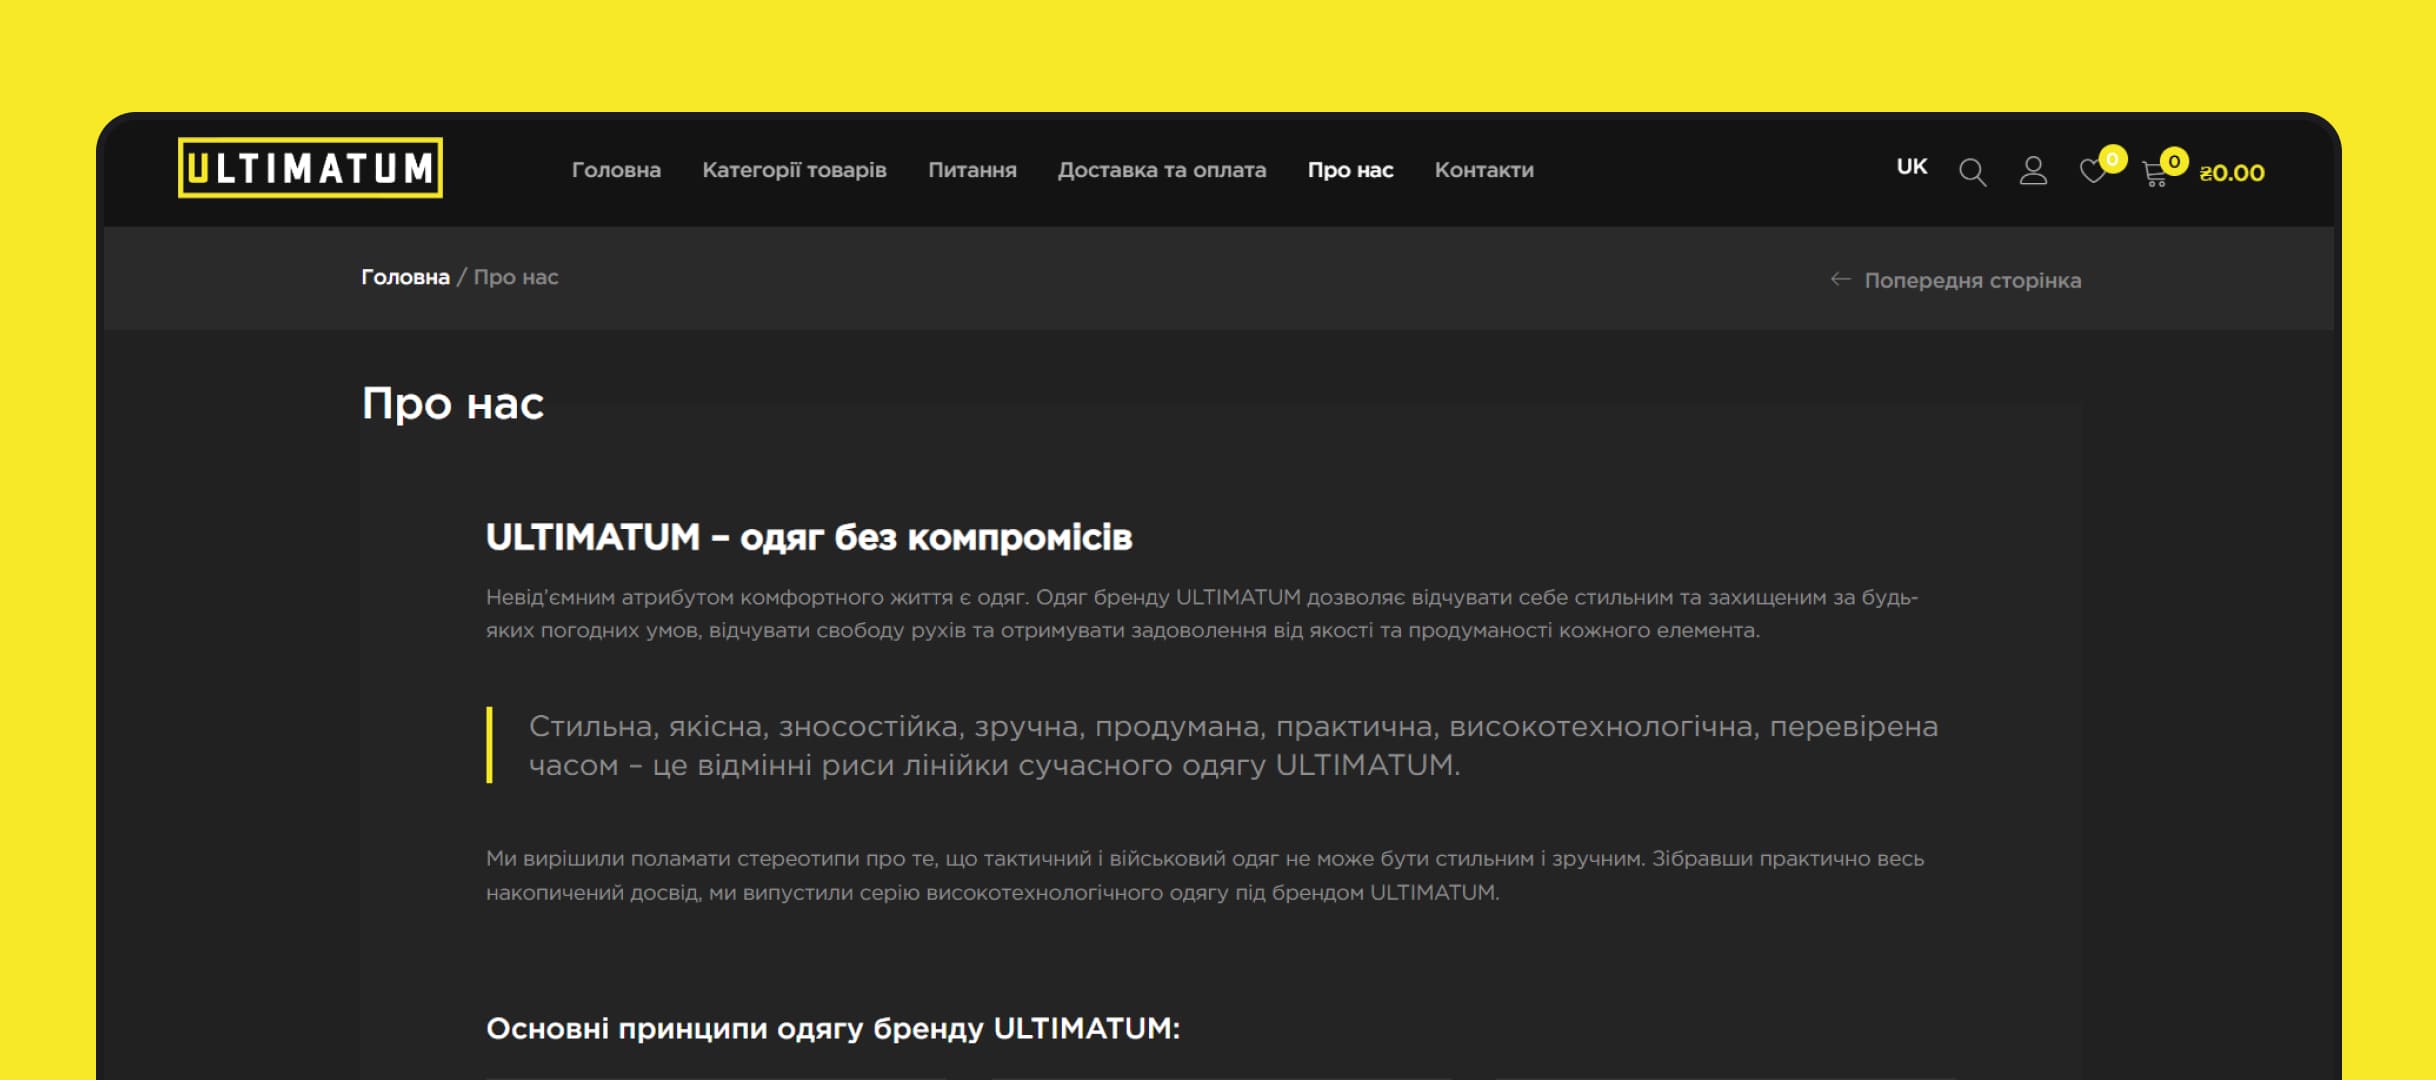The image size is (2436, 1080).
Task: Go to the Головна menu item
Action: pos(616,170)
